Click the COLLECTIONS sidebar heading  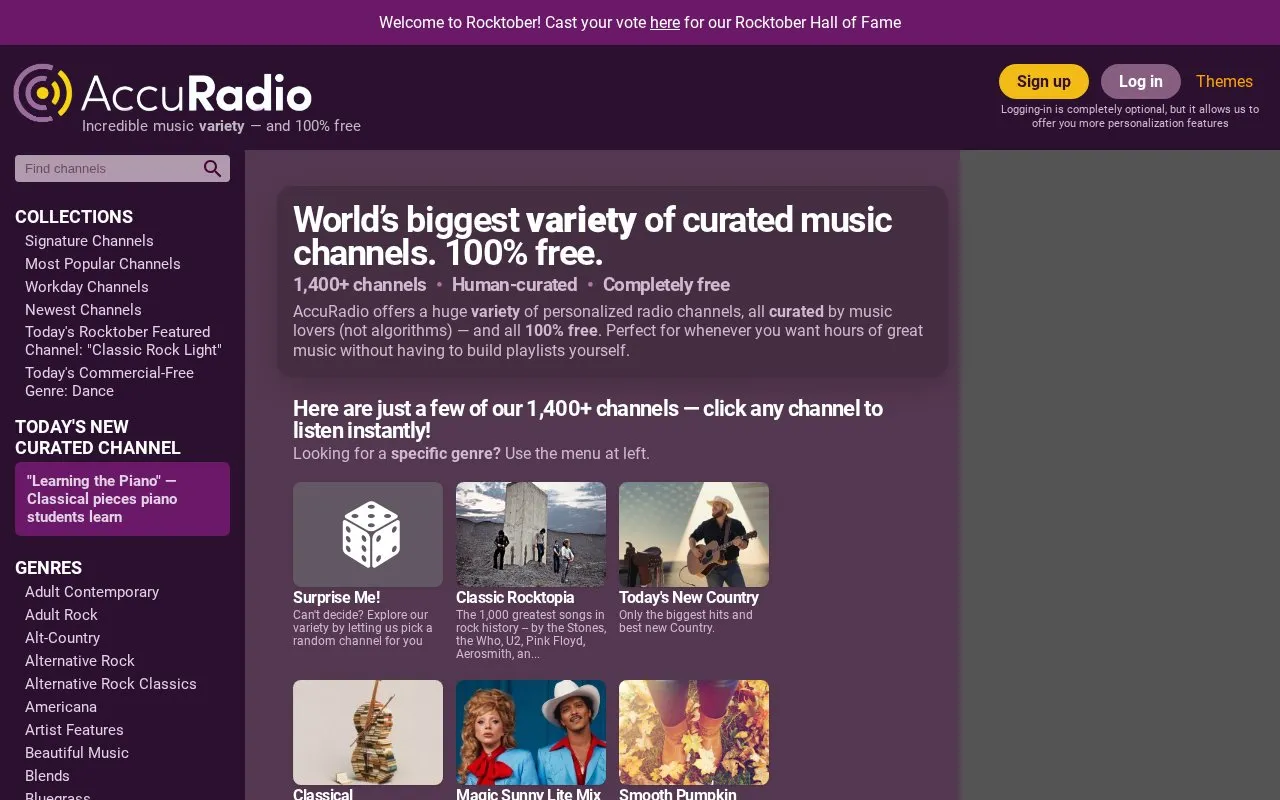pyautogui.click(x=74, y=217)
